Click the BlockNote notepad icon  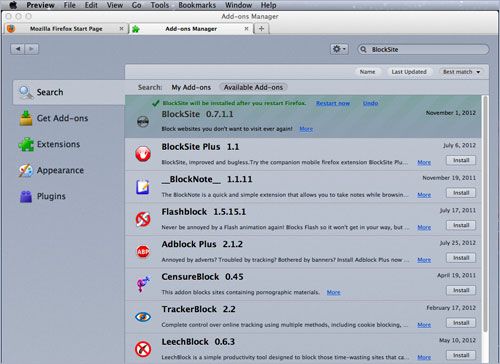pyautogui.click(x=143, y=187)
